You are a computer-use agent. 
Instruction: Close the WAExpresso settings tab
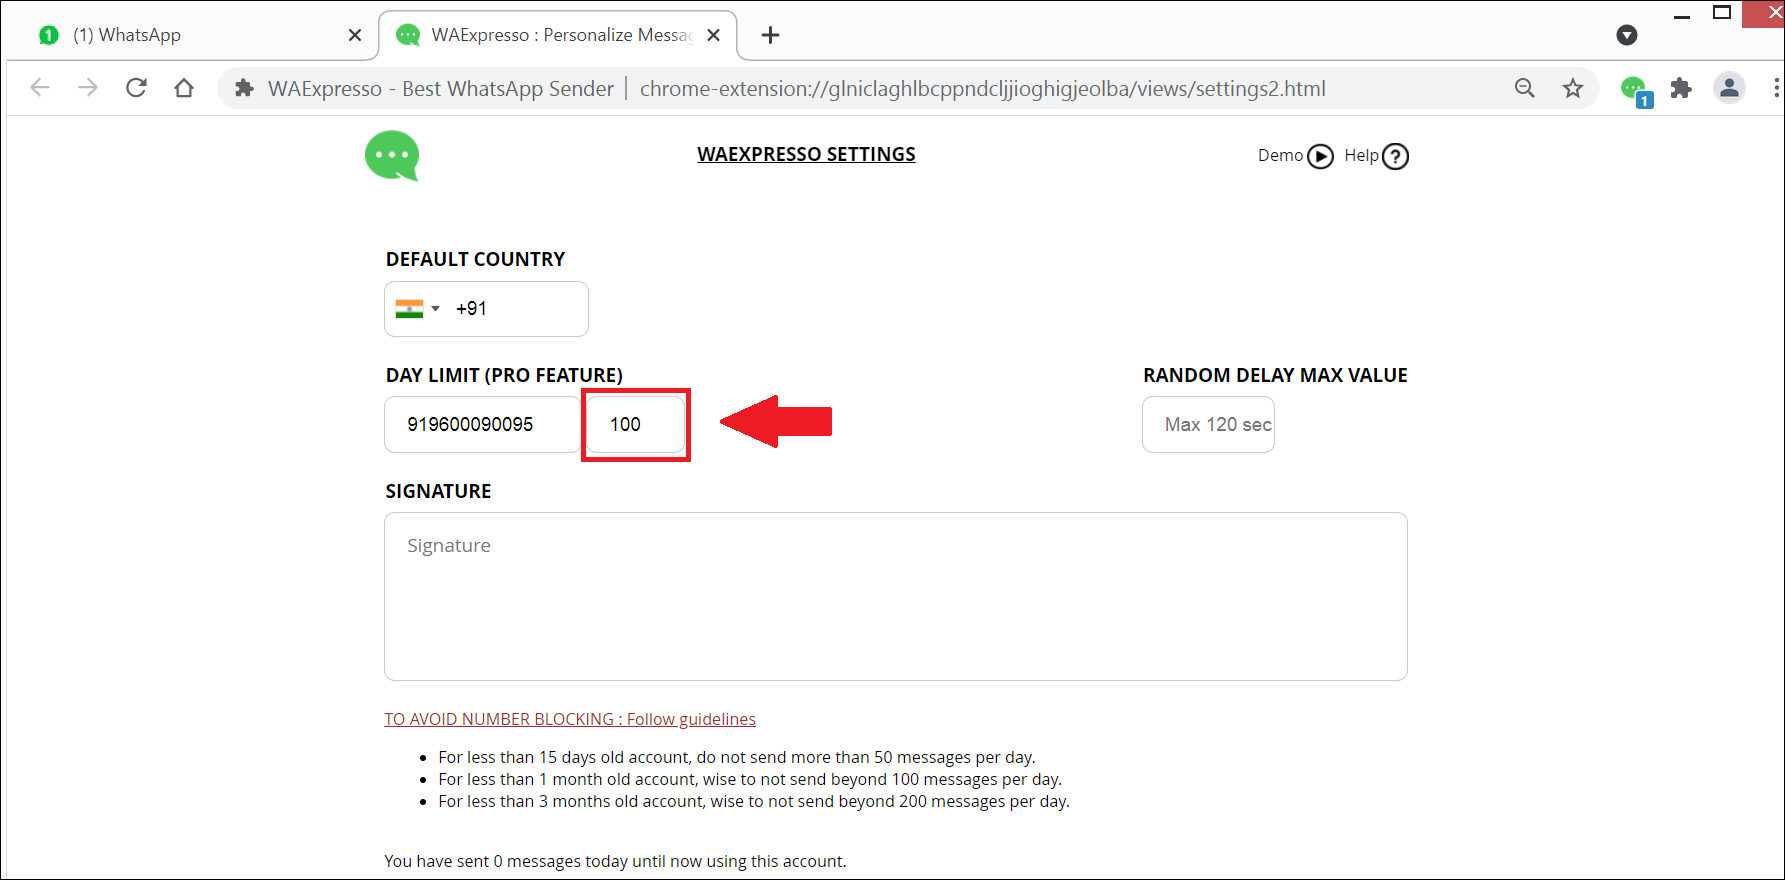coord(714,35)
